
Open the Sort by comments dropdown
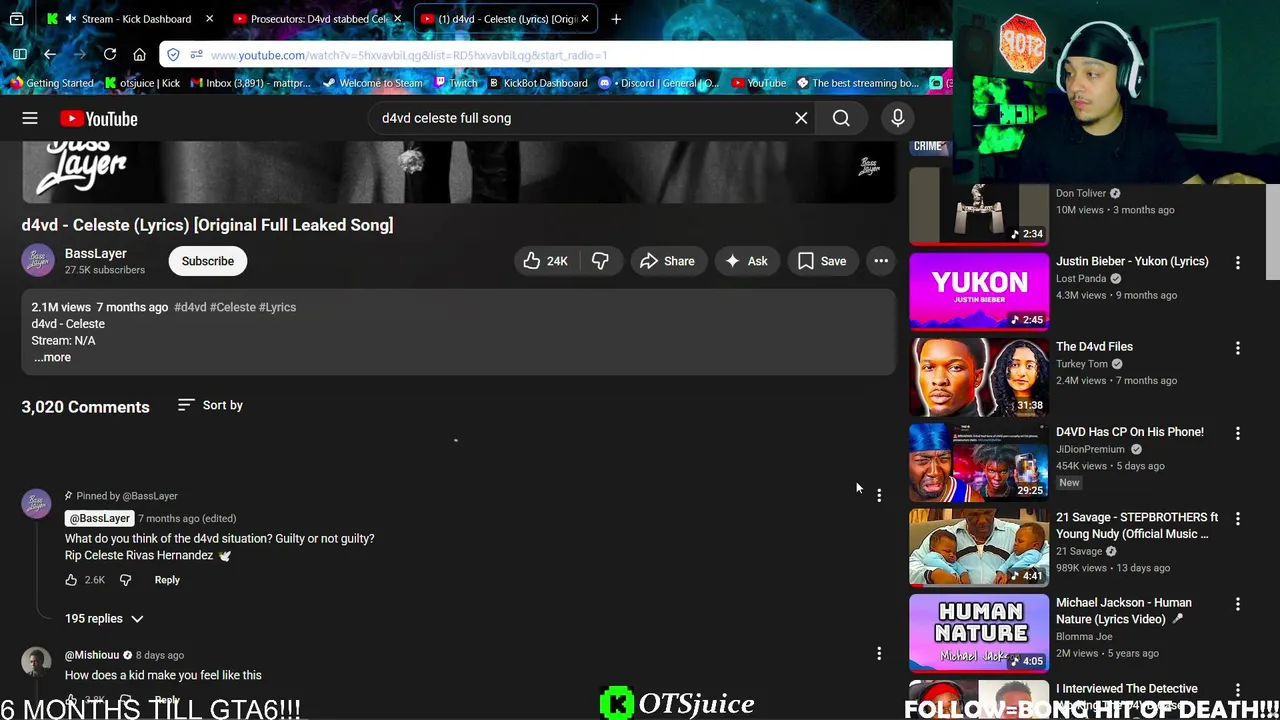coord(210,405)
